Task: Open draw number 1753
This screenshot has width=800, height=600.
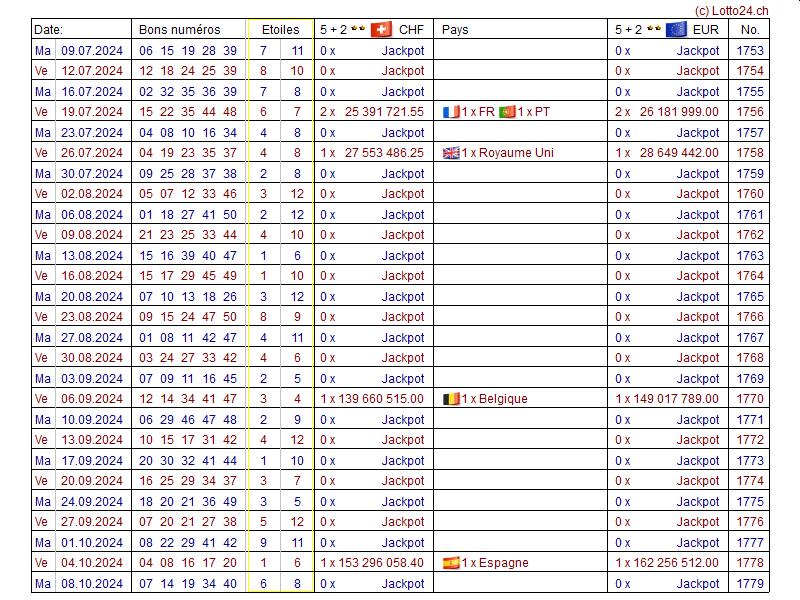Action: click(749, 50)
